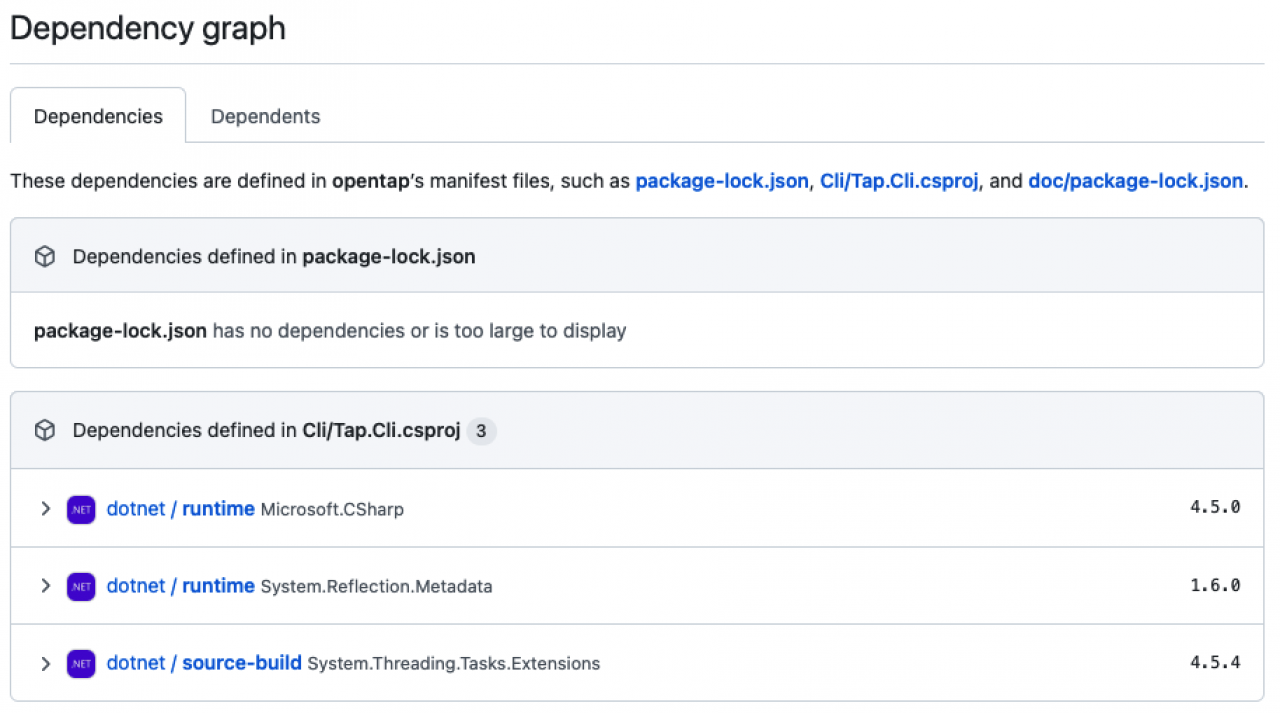The width and height of the screenshot is (1280, 713).
Task: Click the version 1.6.0 text
Action: pos(1215,585)
